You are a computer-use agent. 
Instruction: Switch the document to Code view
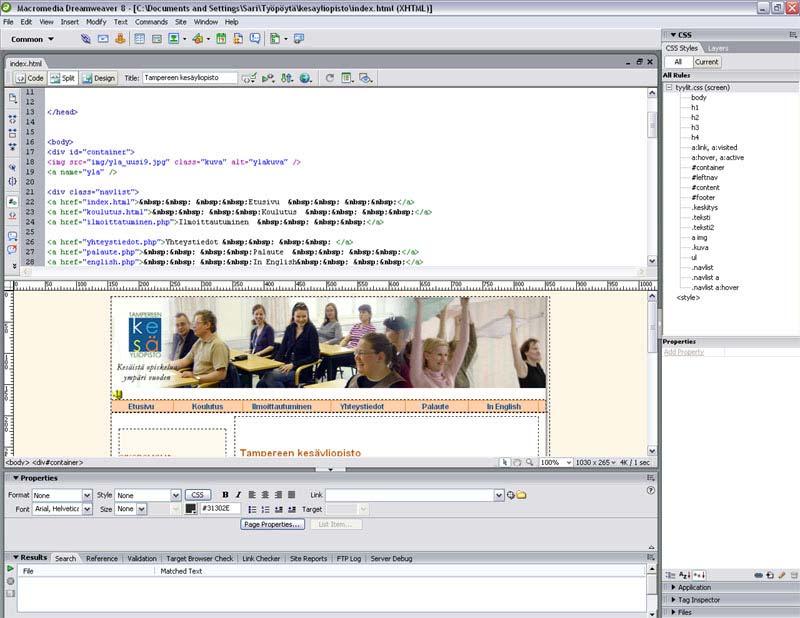pos(30,78)
